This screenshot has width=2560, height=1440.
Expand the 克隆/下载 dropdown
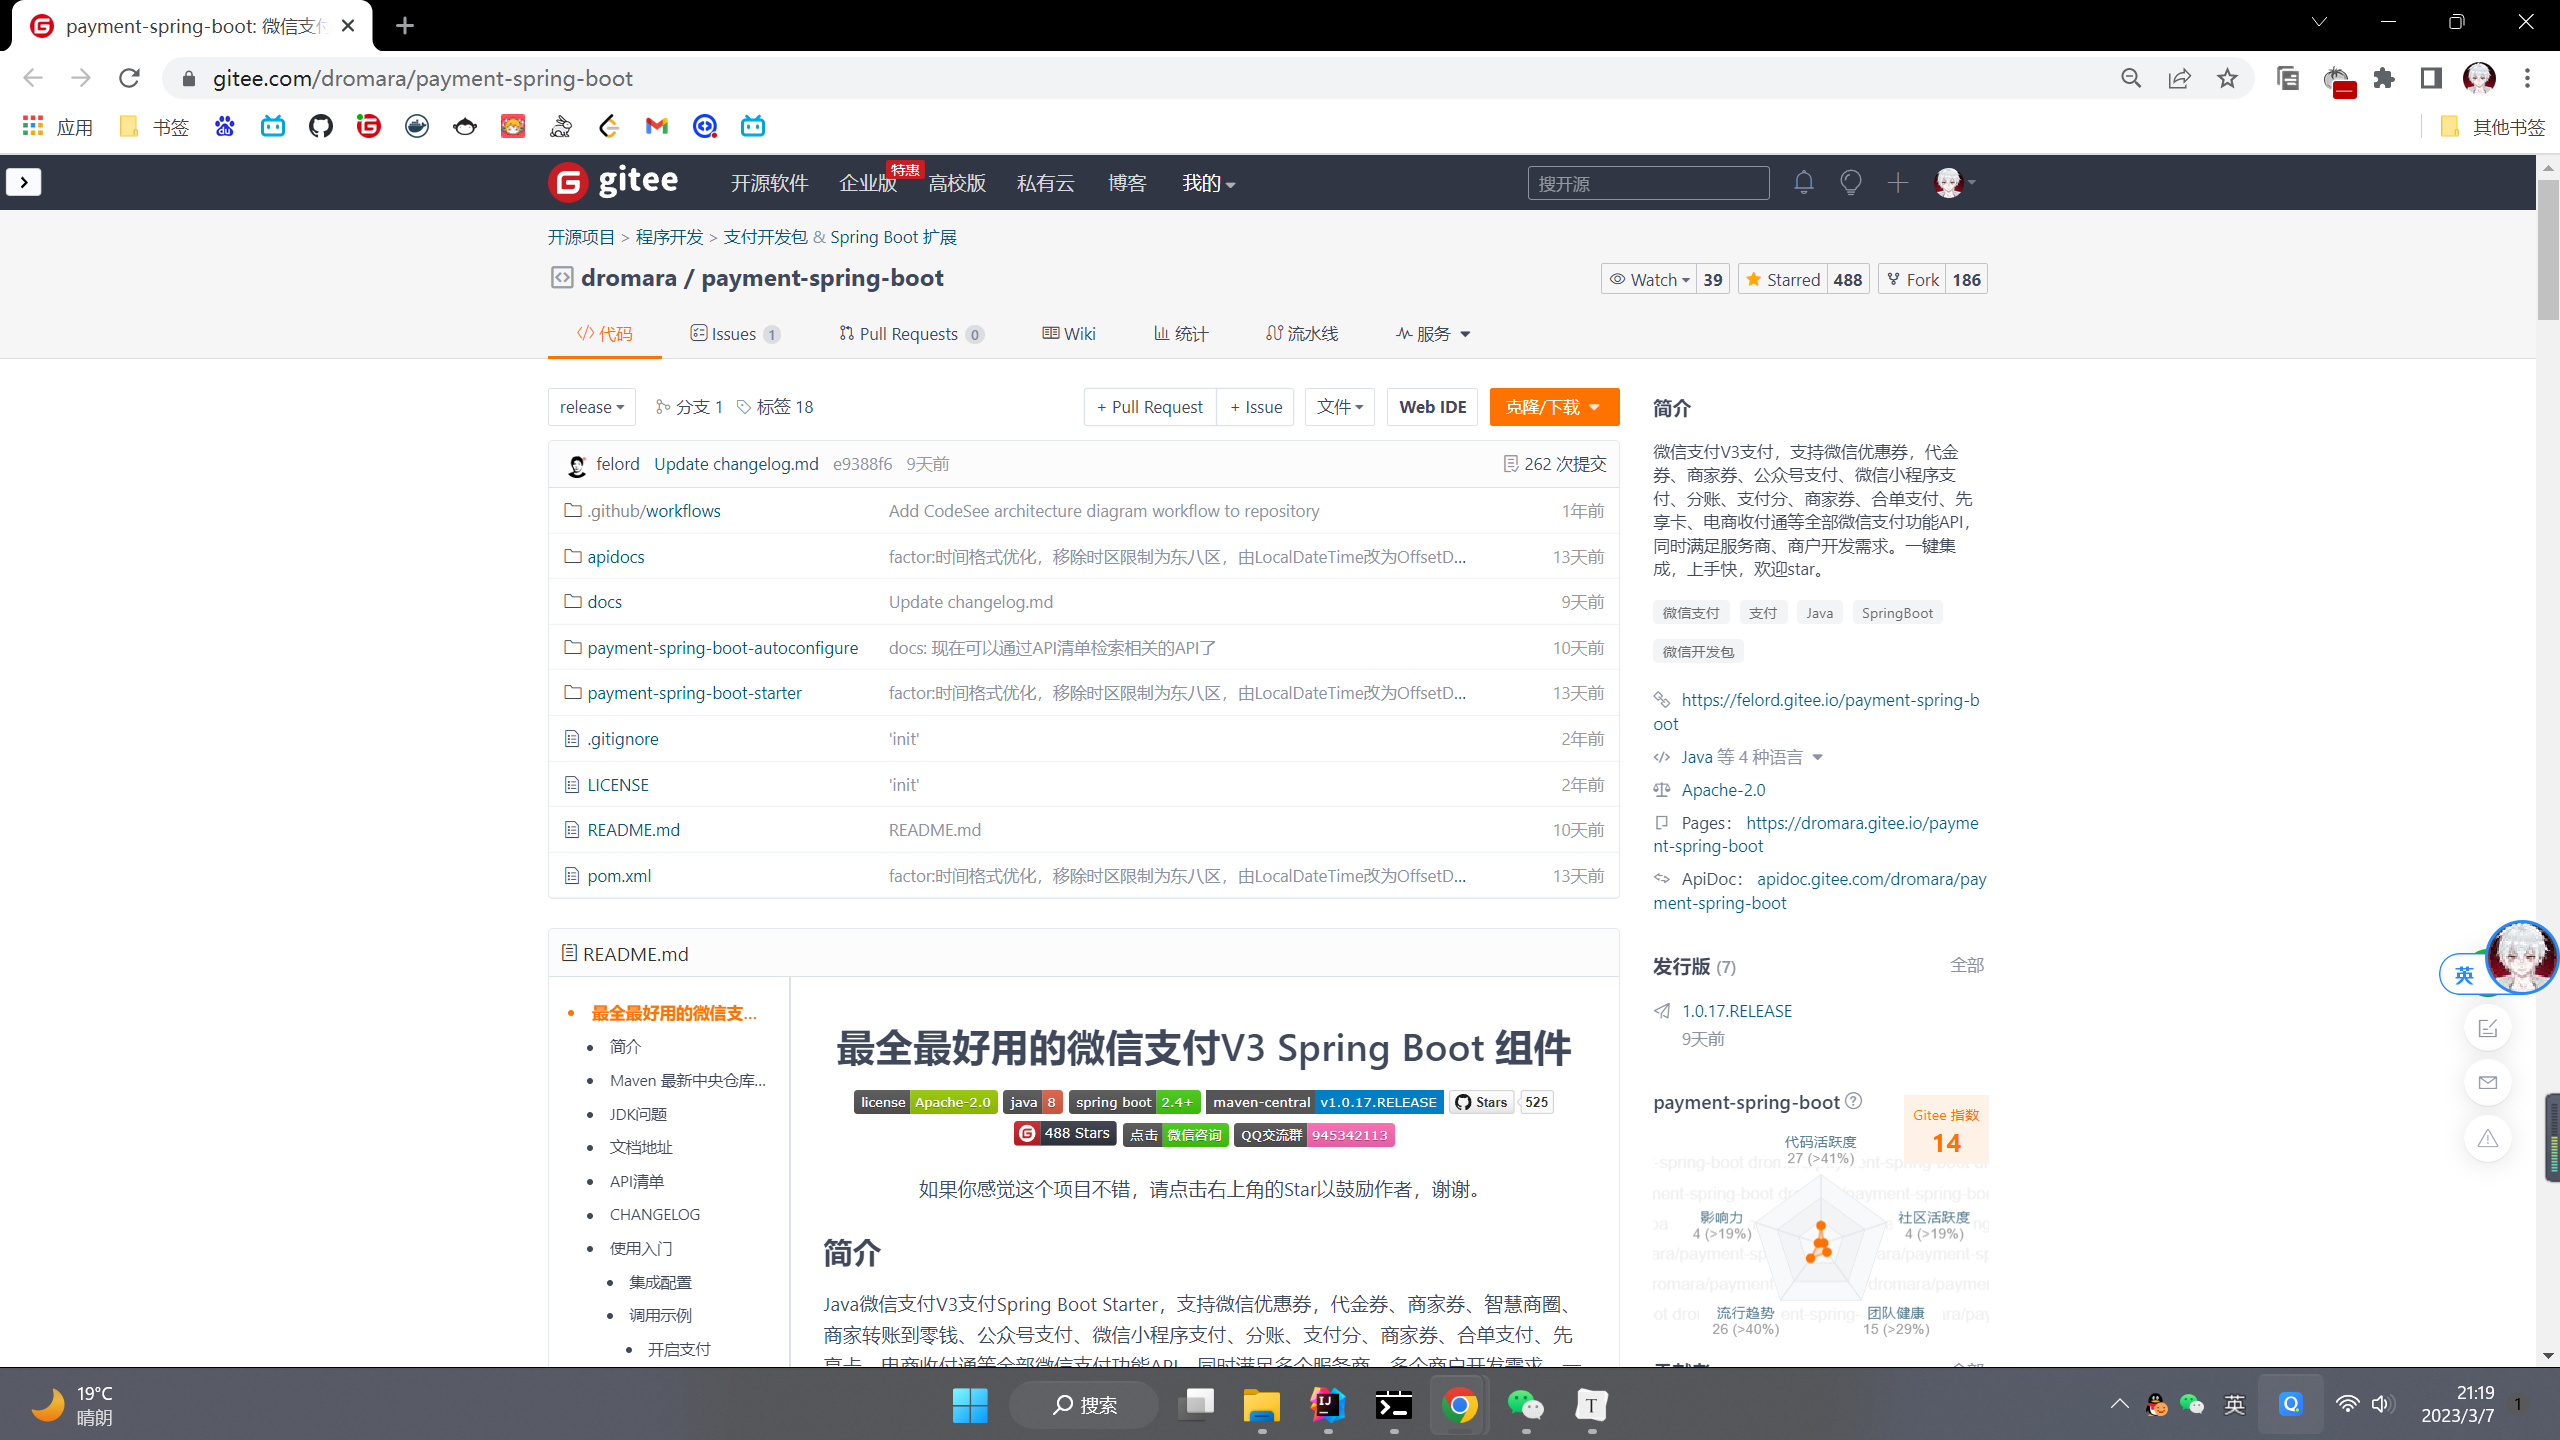tap(1553, 407)
